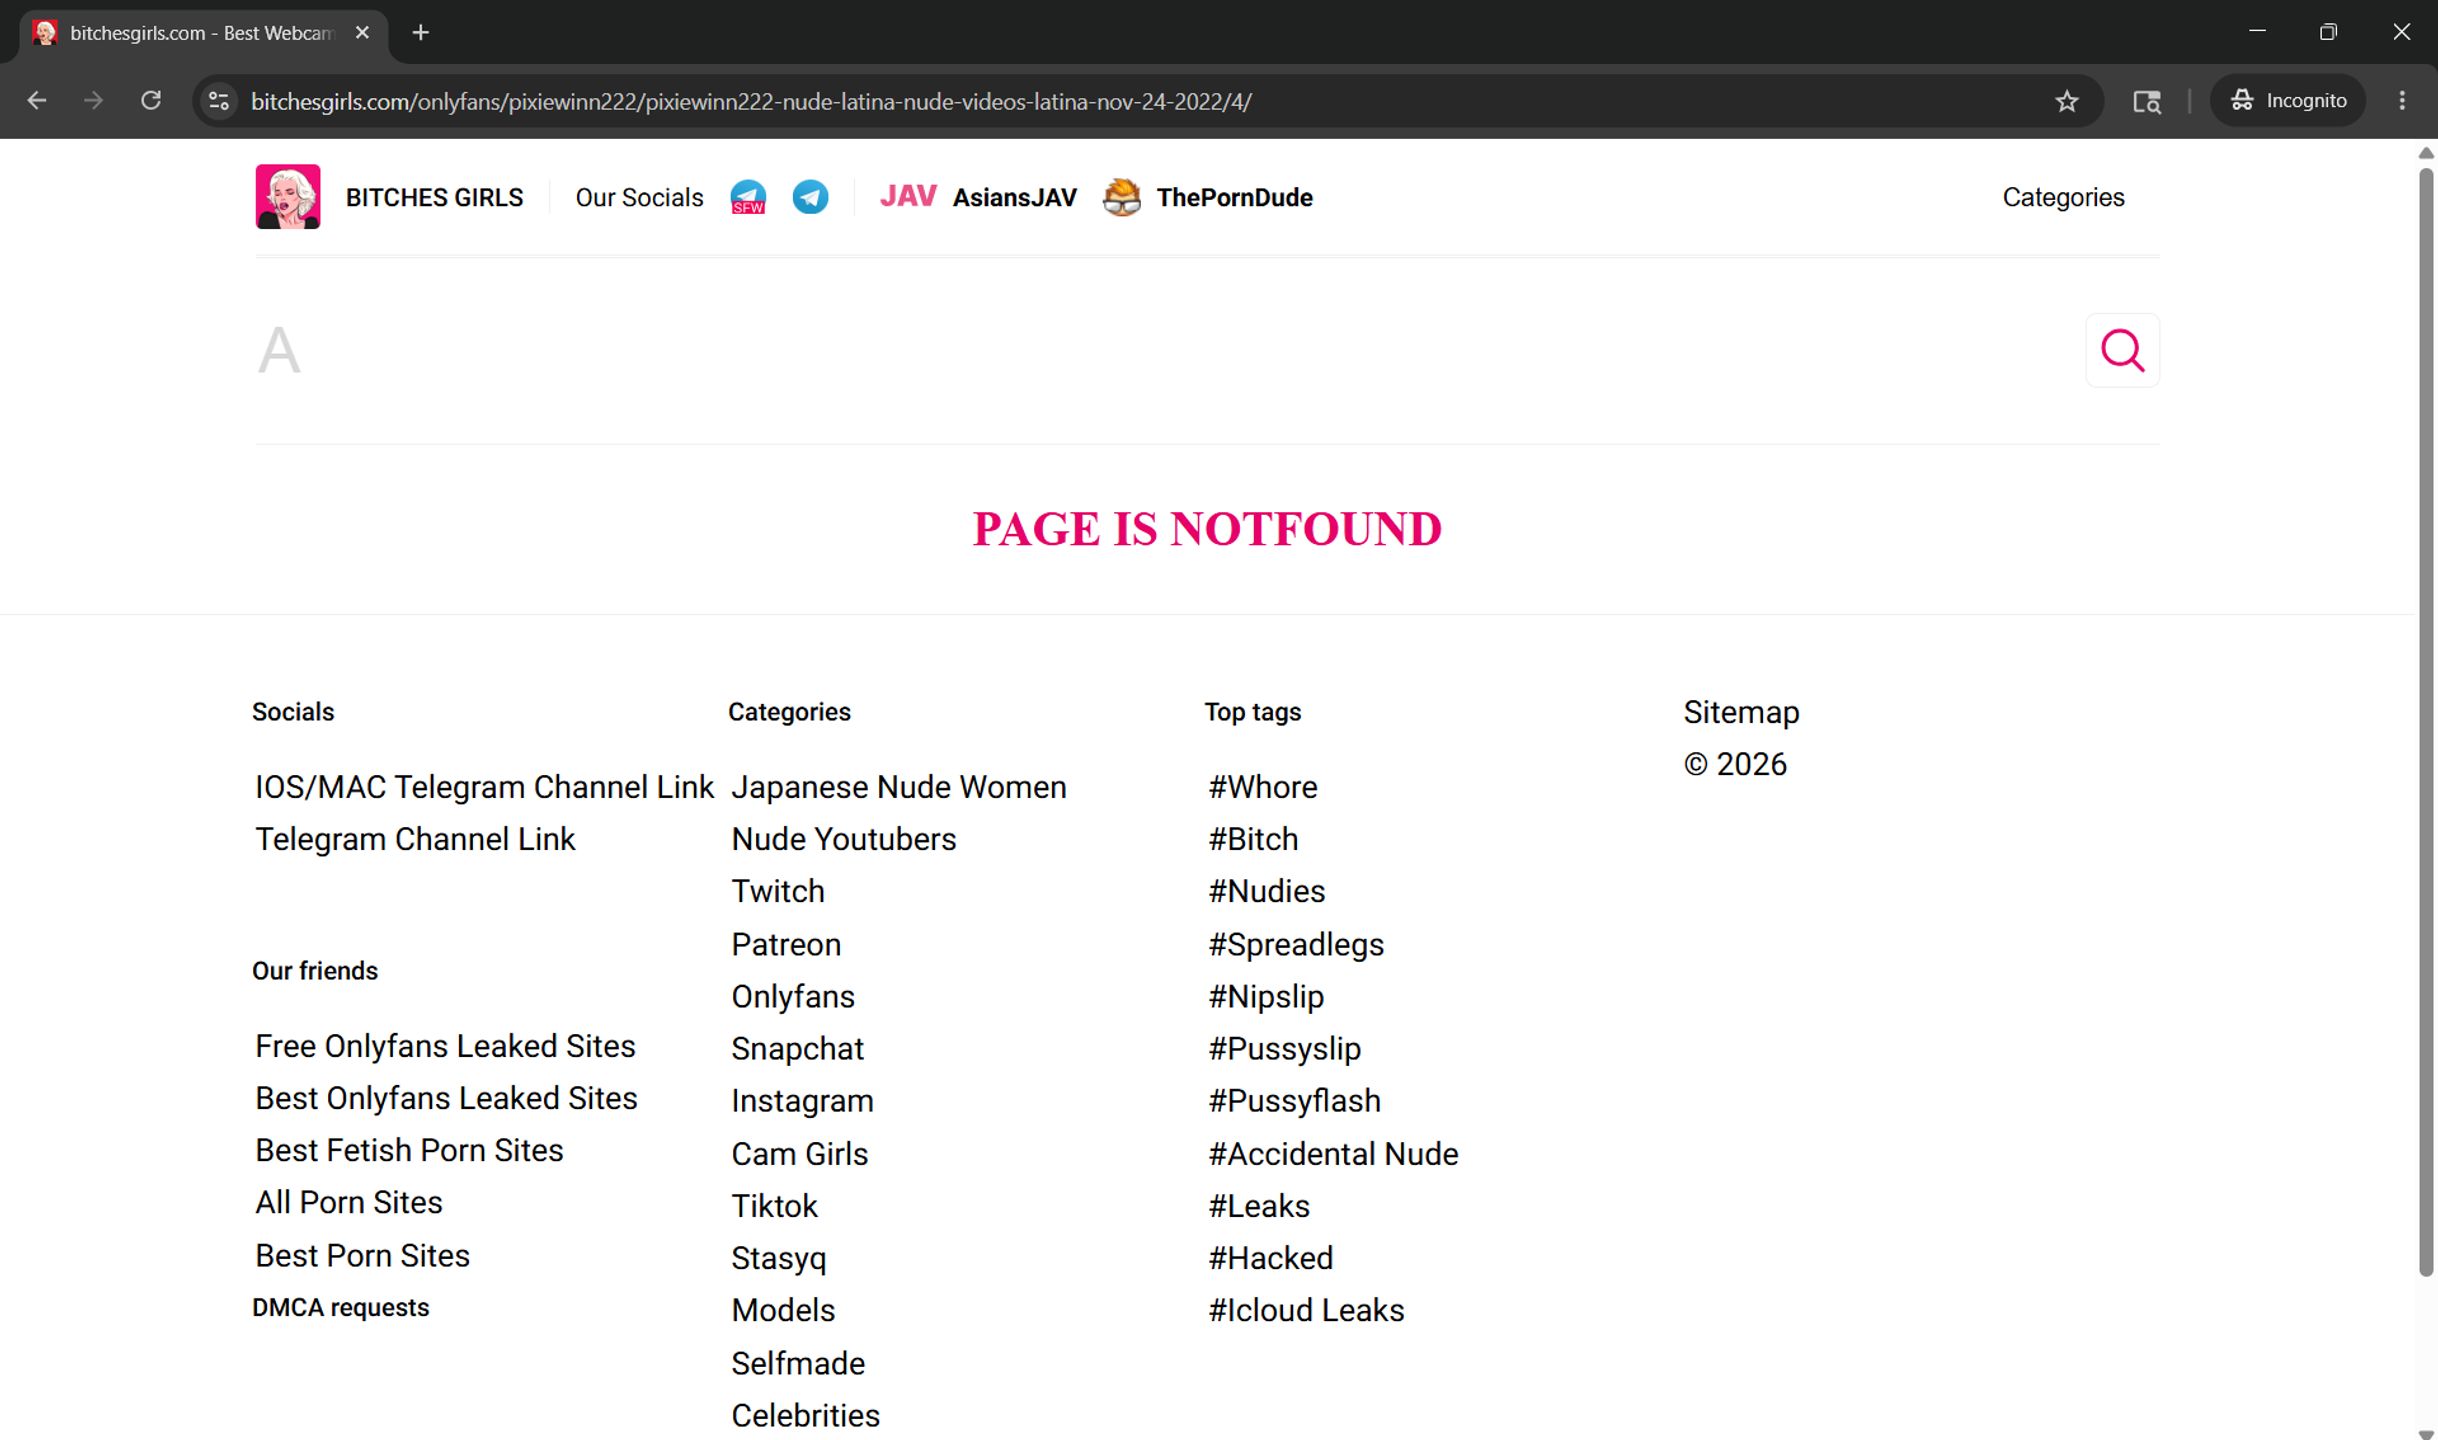Click the pink search magnifier button

(x=2122, y=350)
